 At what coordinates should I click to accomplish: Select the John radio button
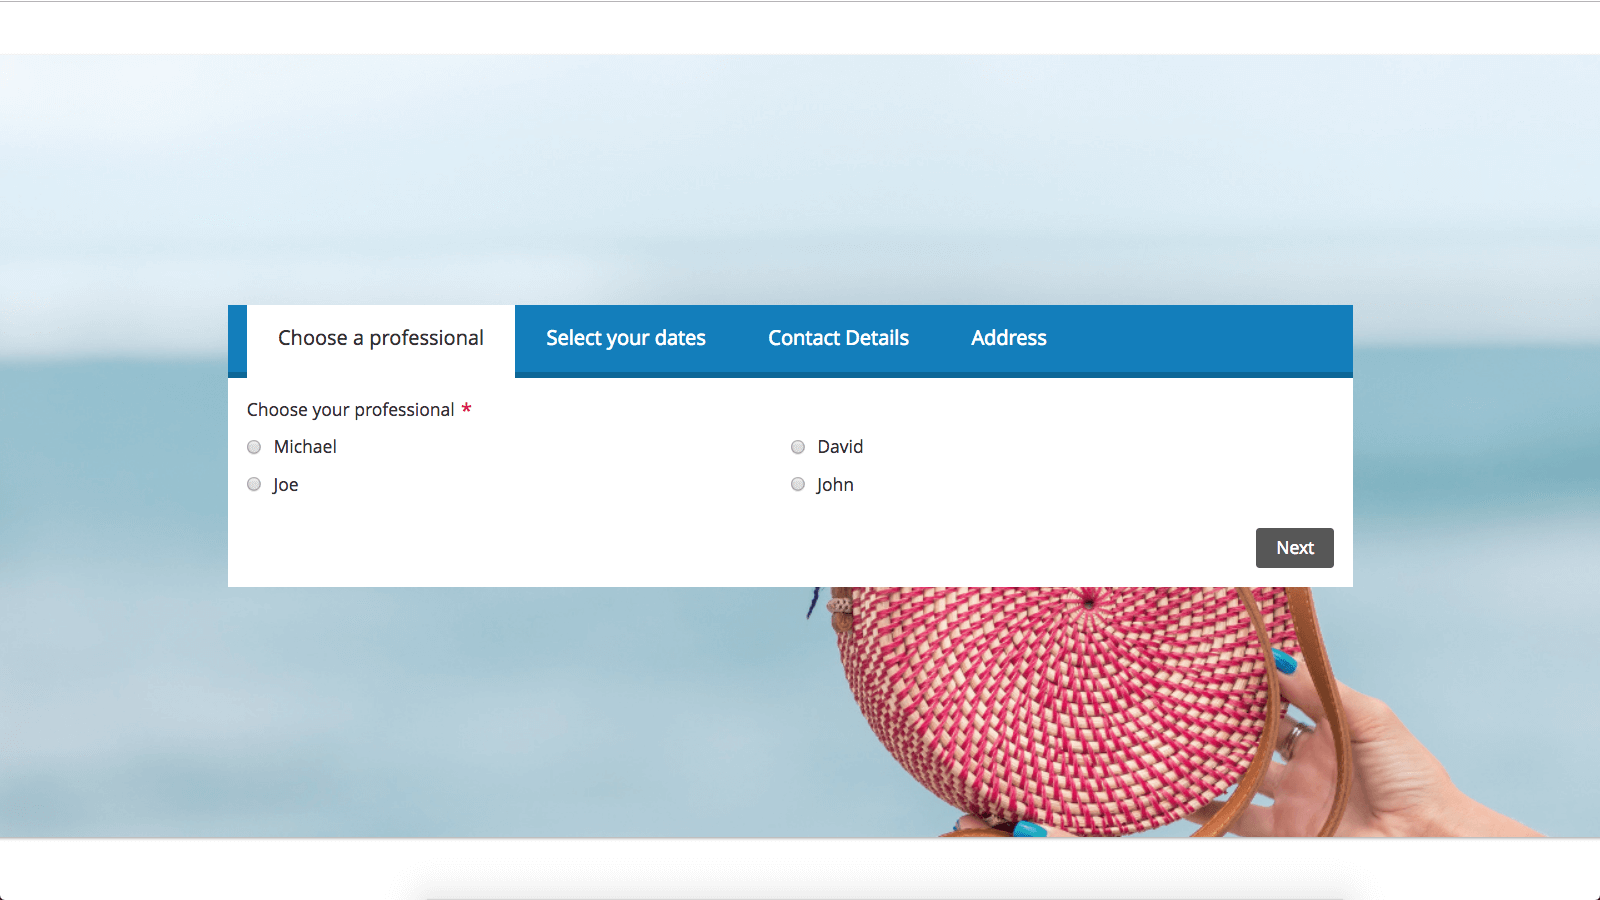pyautogui.click(x=797, y=484)
